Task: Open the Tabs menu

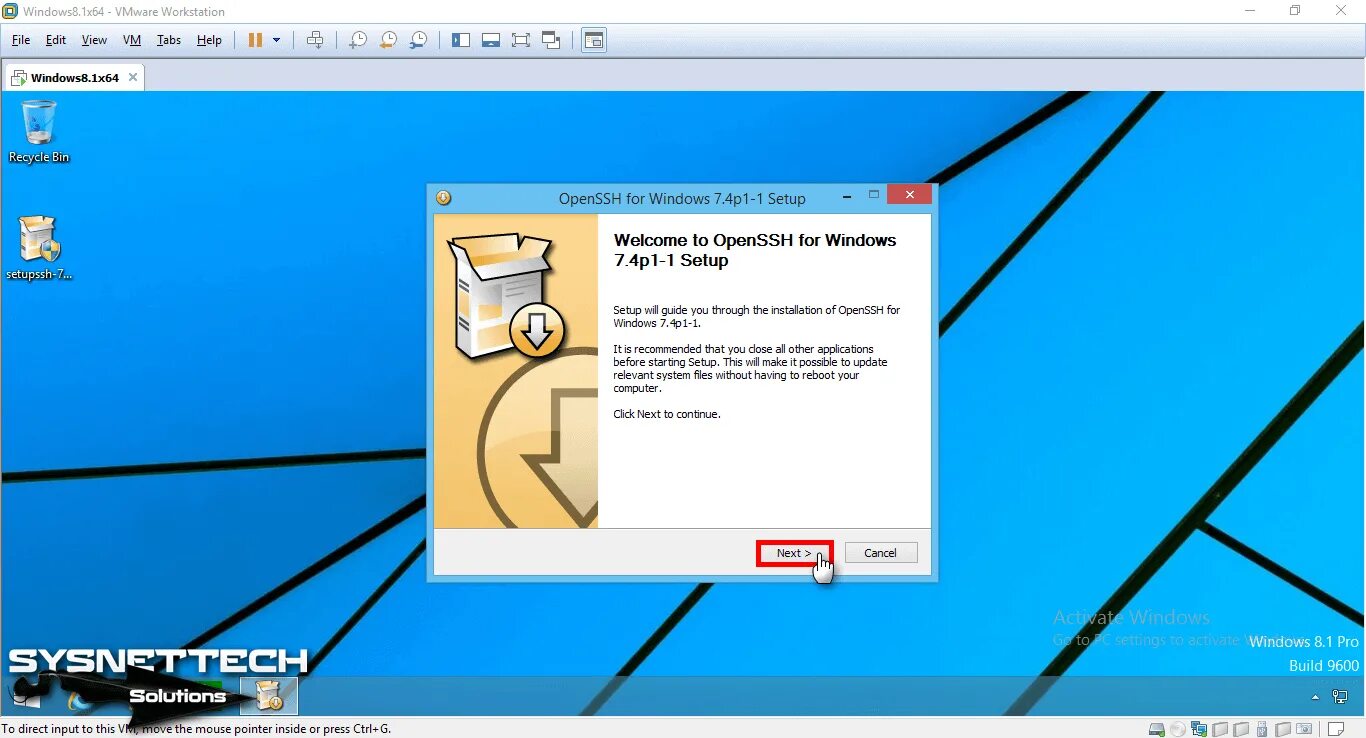Action: coord(169,40)
